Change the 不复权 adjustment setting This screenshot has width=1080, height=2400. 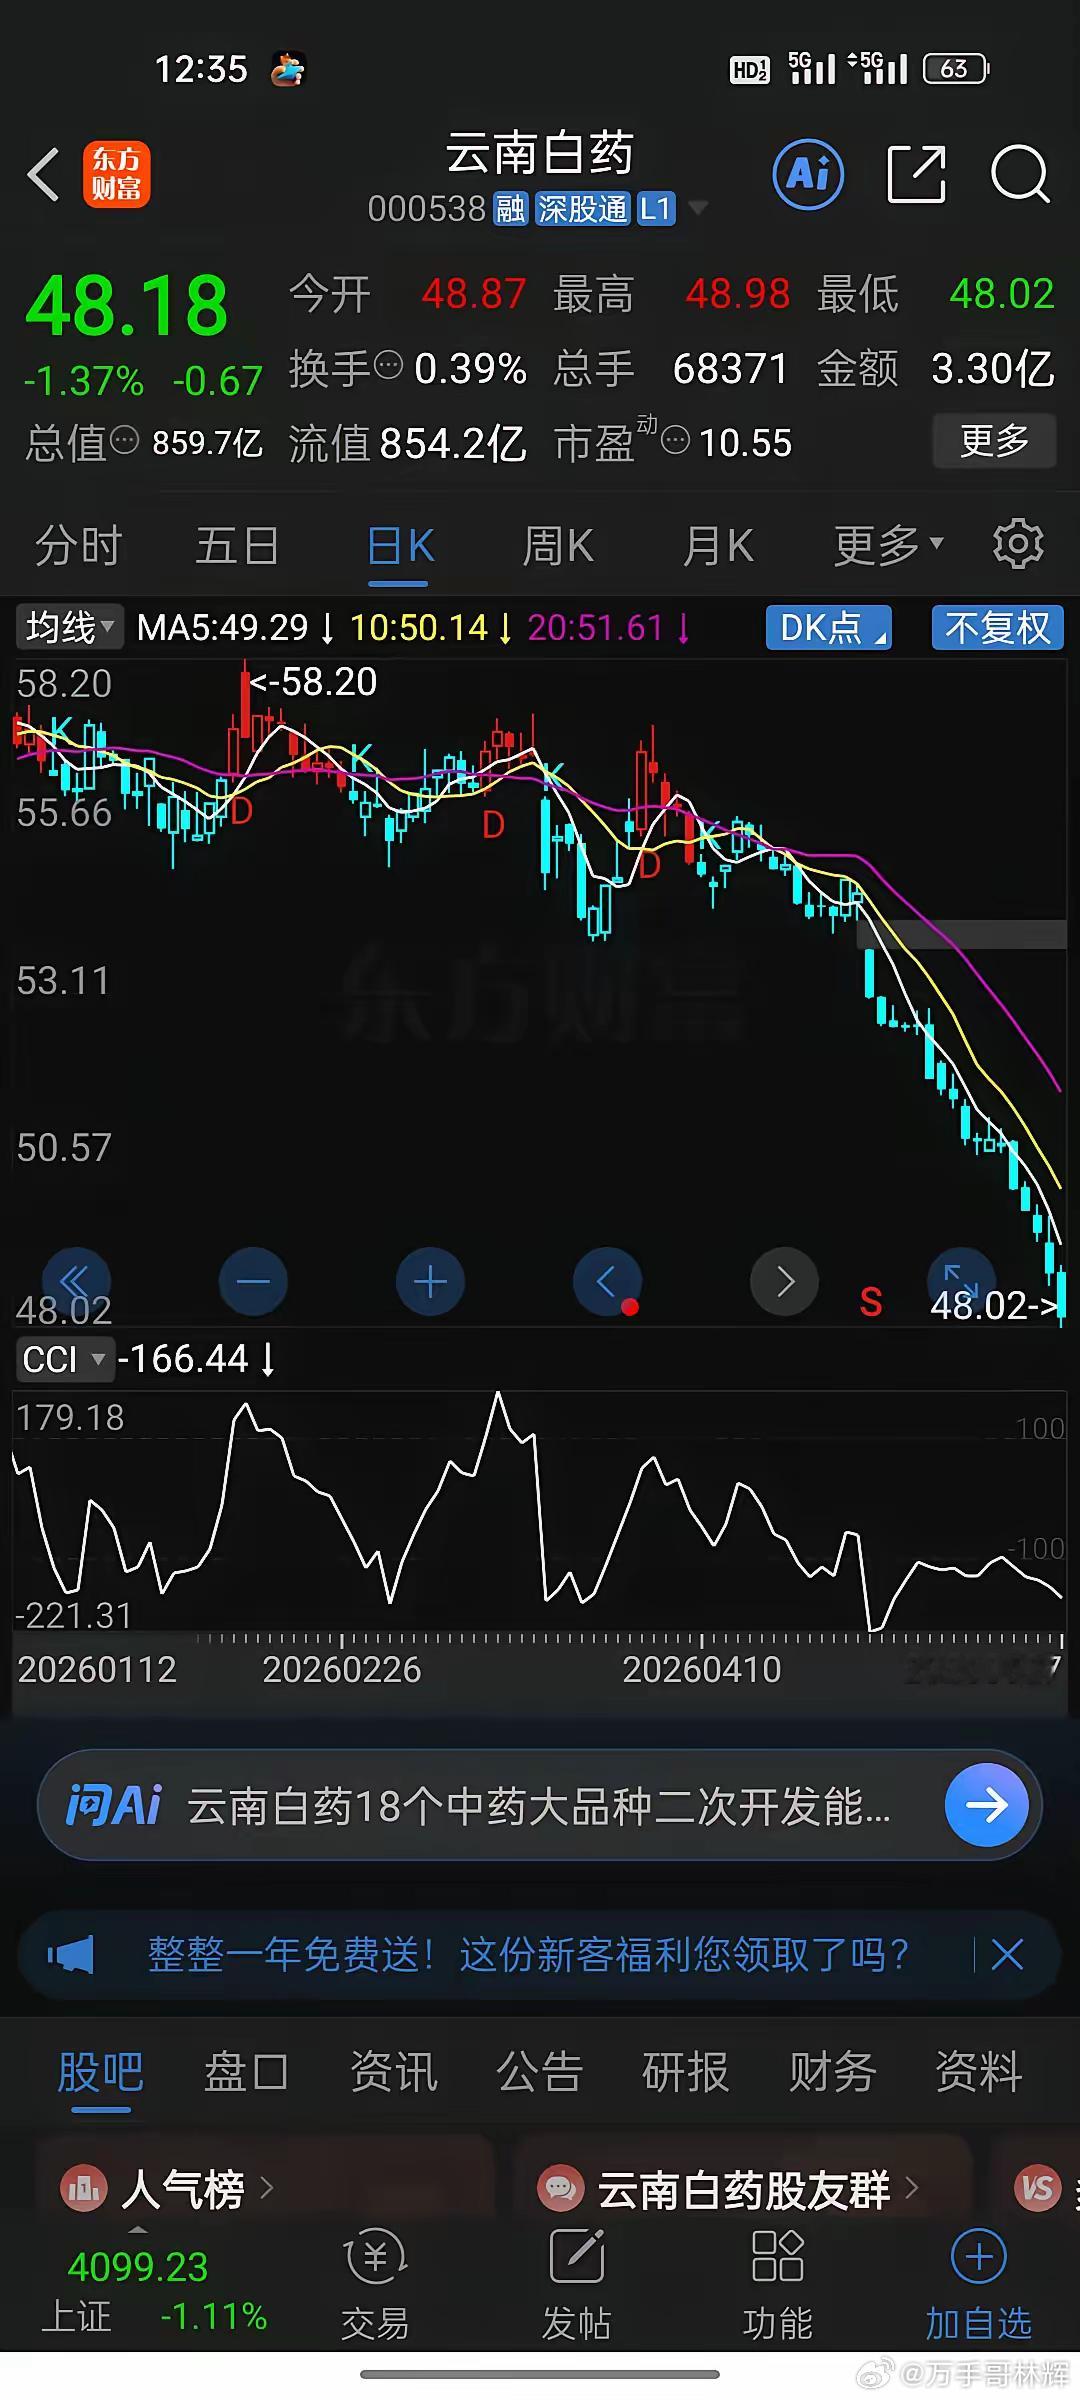997,628
